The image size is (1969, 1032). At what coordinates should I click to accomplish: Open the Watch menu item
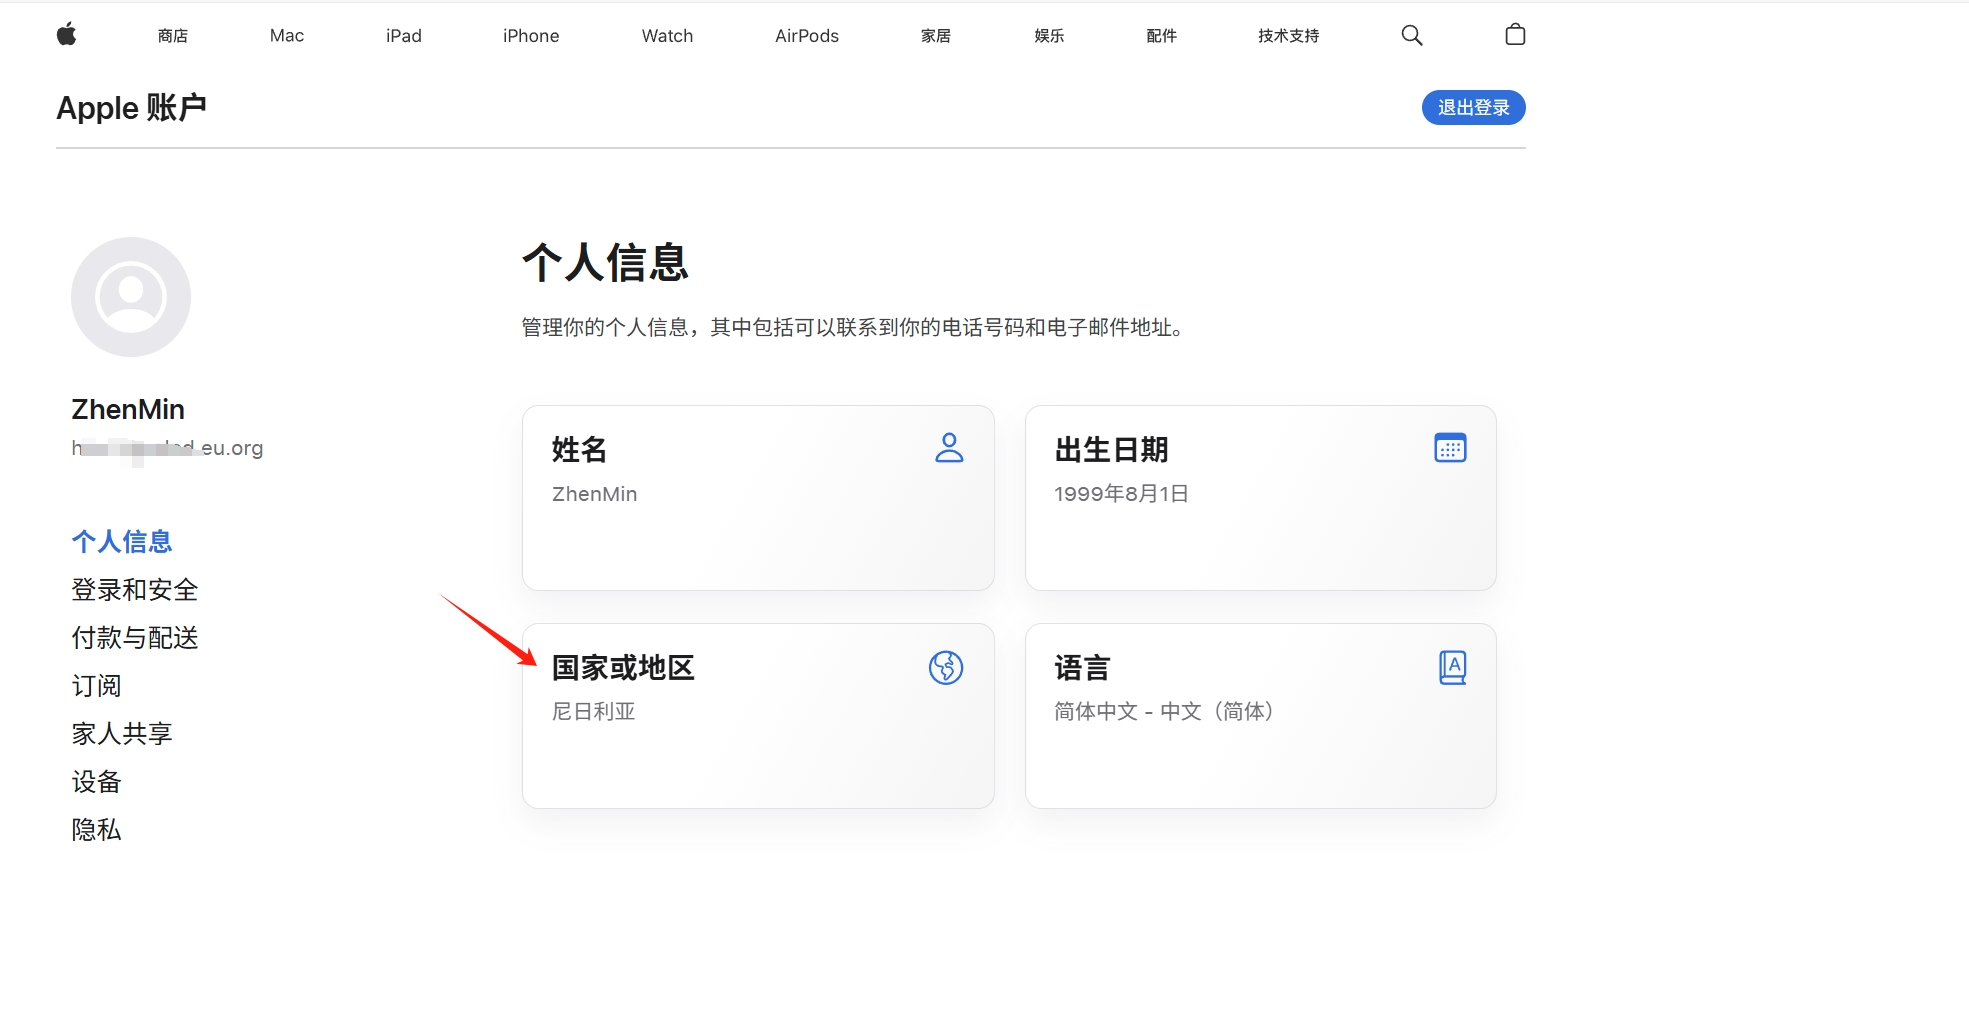tap(667, 36)
